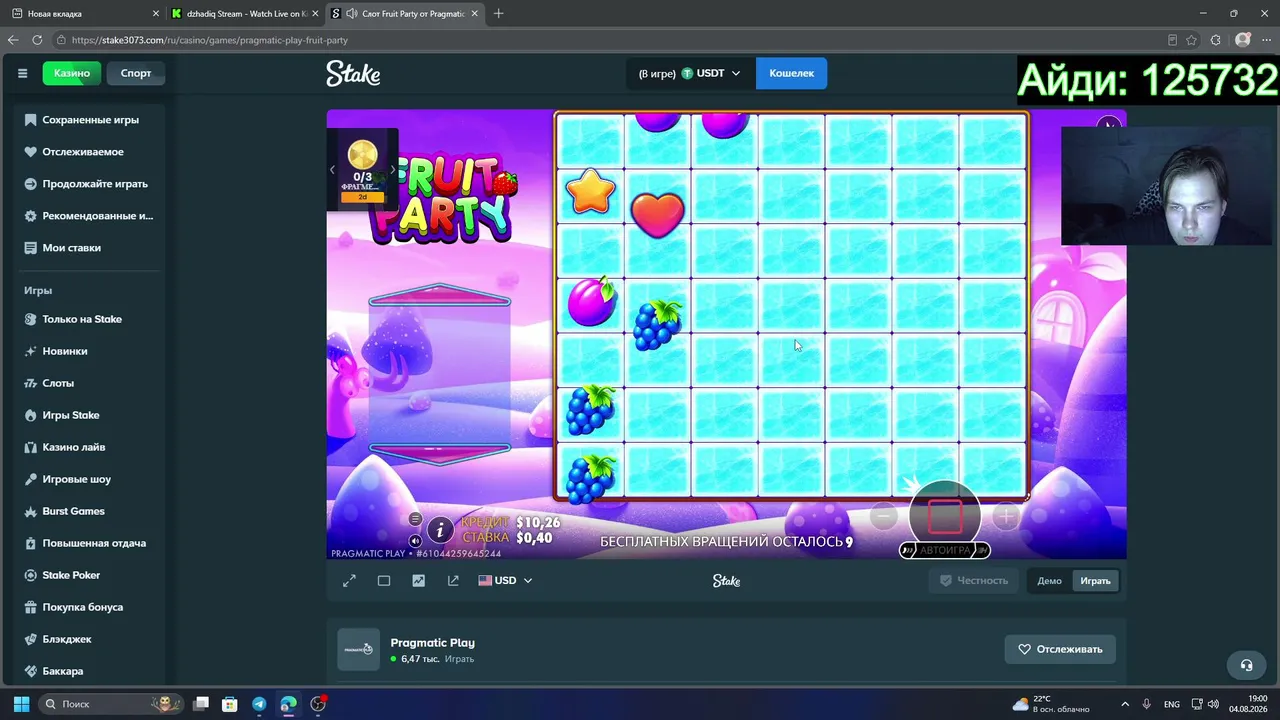The width and height of the screenshot is (1280, 720).
Task: Open the USDT balance dropdown
Action: (690, 73)
